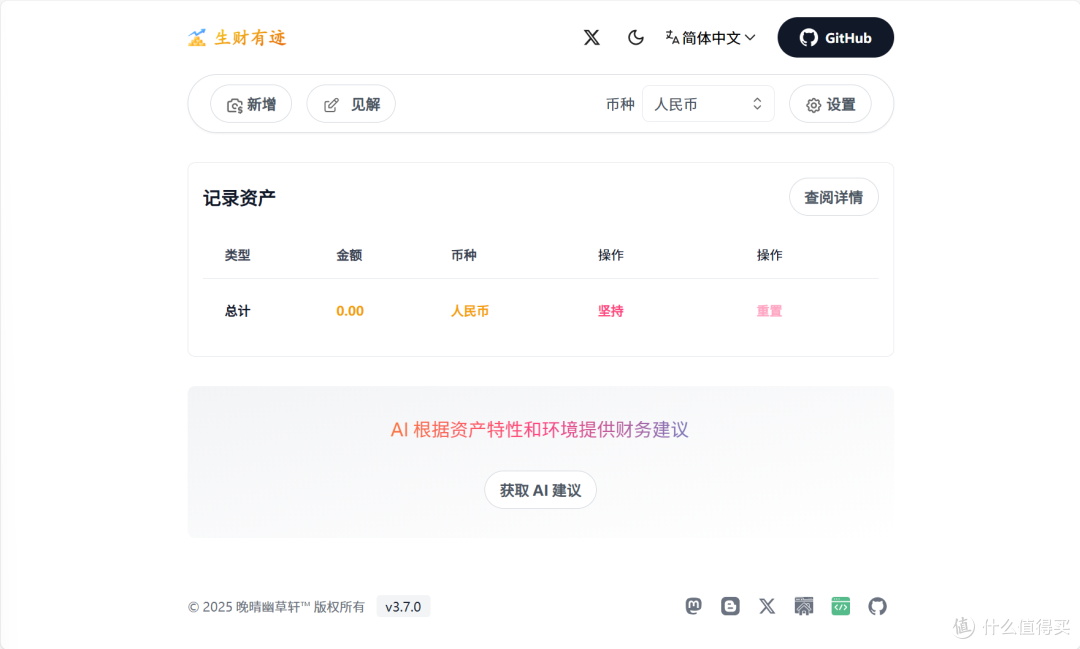Open the homepage house icon in footer

point(804,606)
